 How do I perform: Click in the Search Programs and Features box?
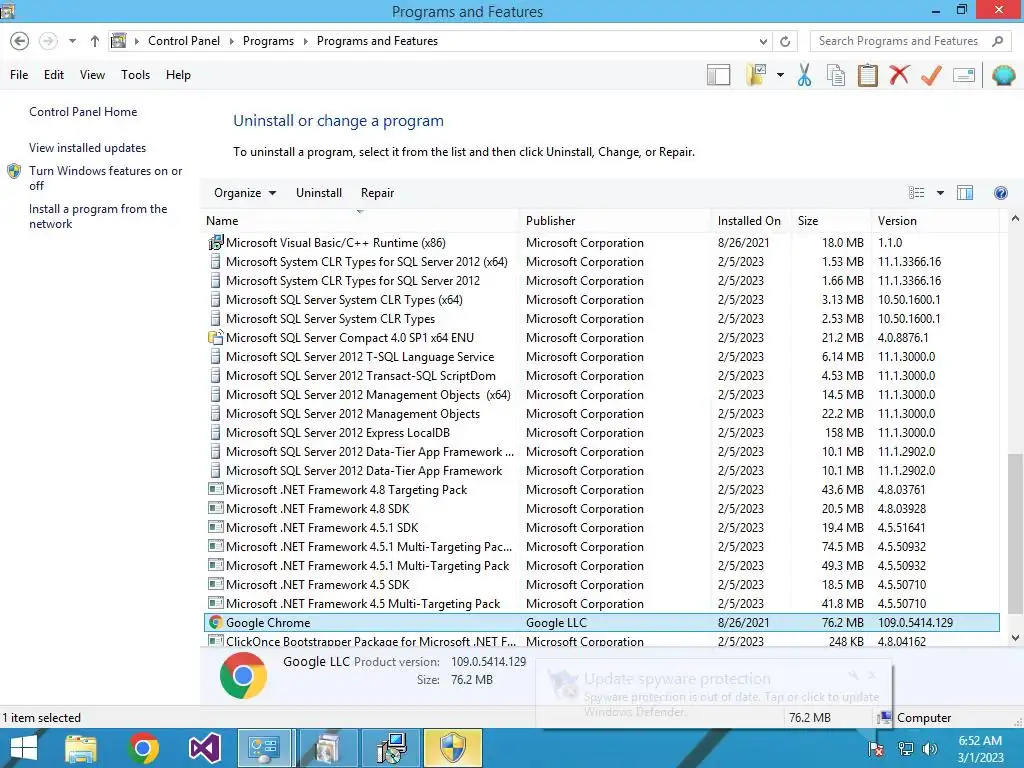[898, 41]
